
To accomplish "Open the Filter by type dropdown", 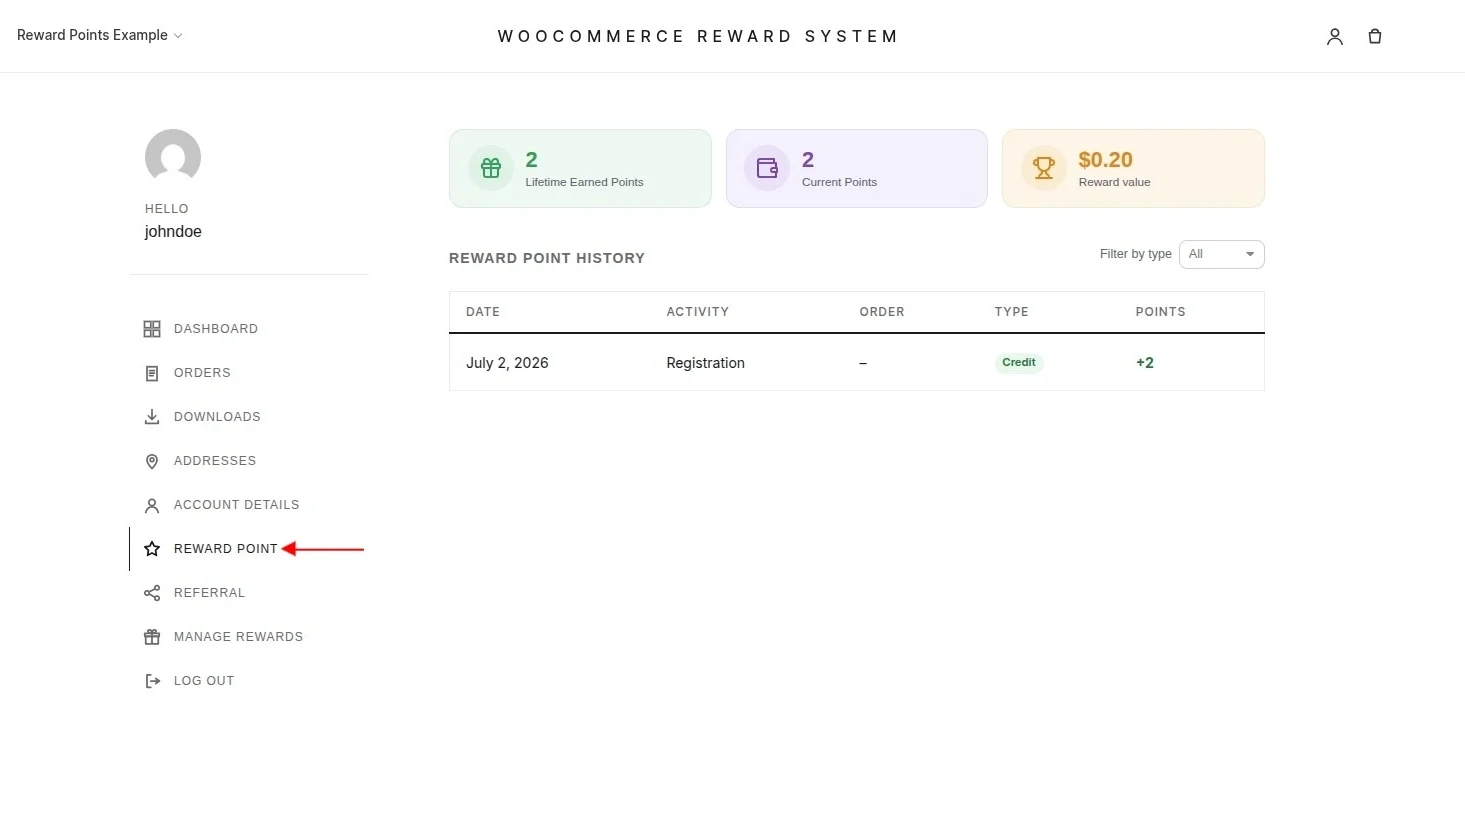I will 1221,254.
